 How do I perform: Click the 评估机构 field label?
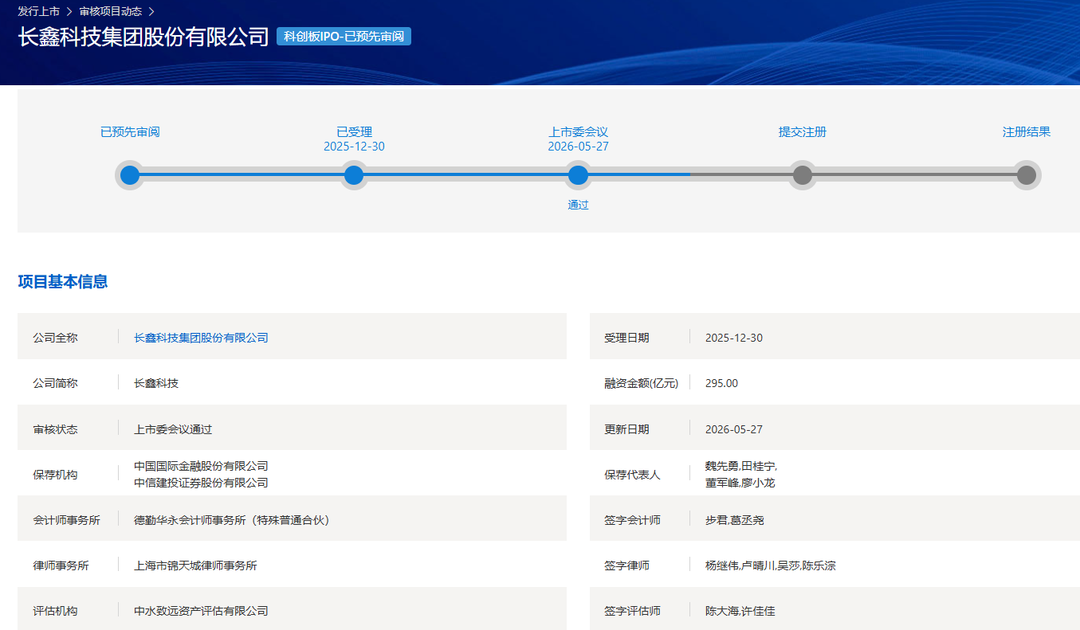(55, 611)
